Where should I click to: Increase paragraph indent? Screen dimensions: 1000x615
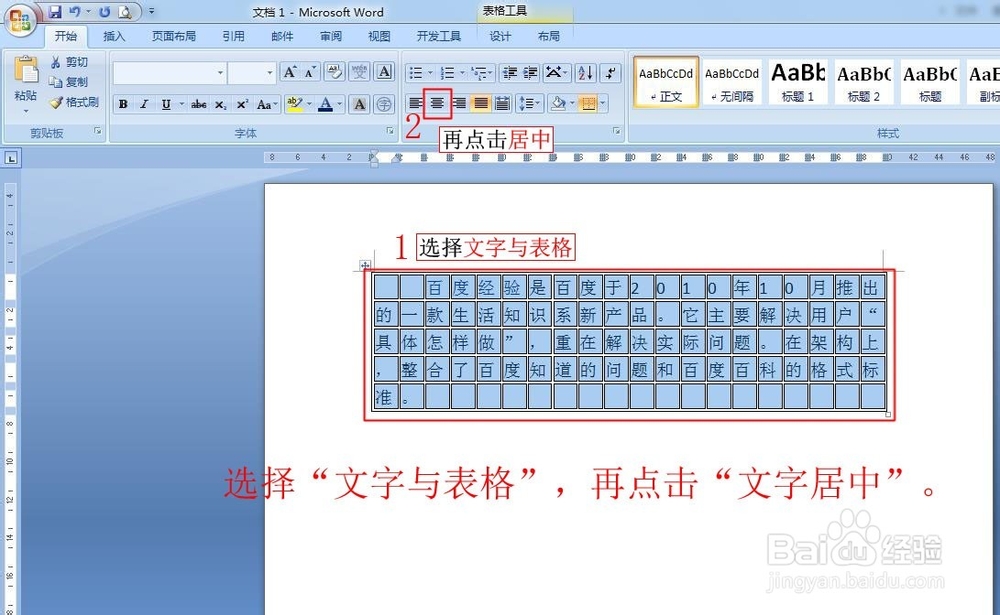point(531,73)
